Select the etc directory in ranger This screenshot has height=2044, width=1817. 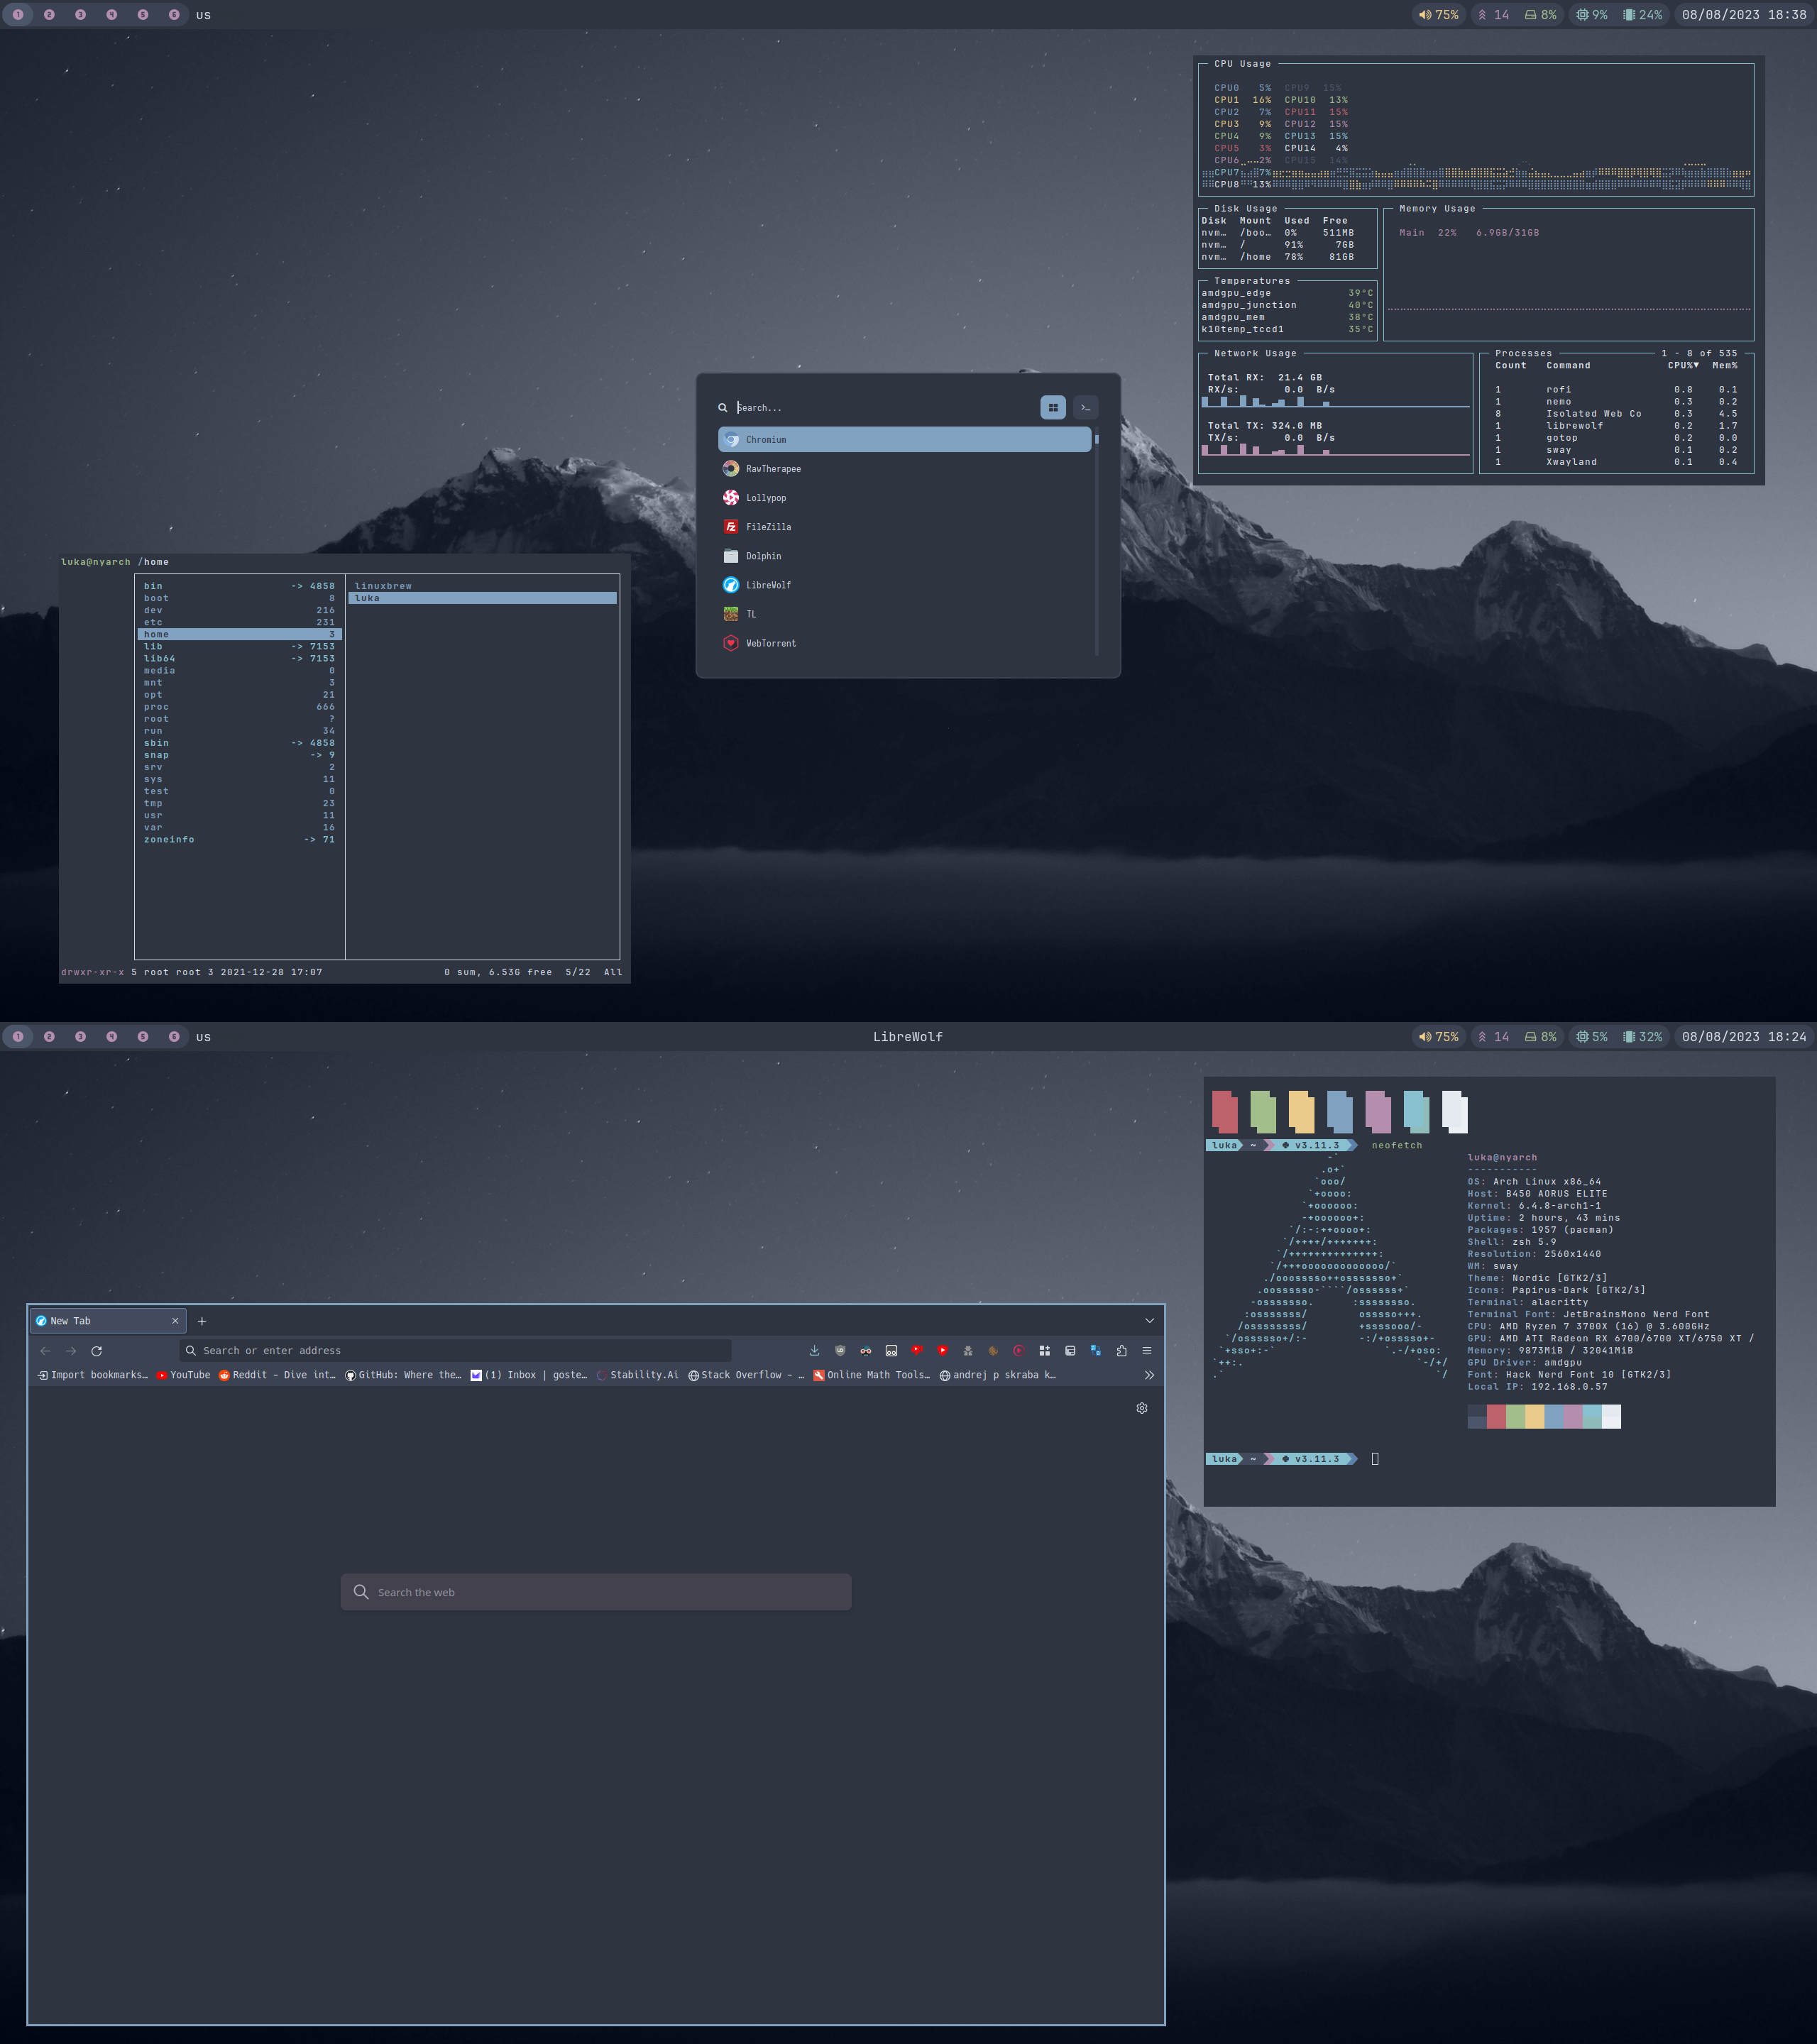240,622
